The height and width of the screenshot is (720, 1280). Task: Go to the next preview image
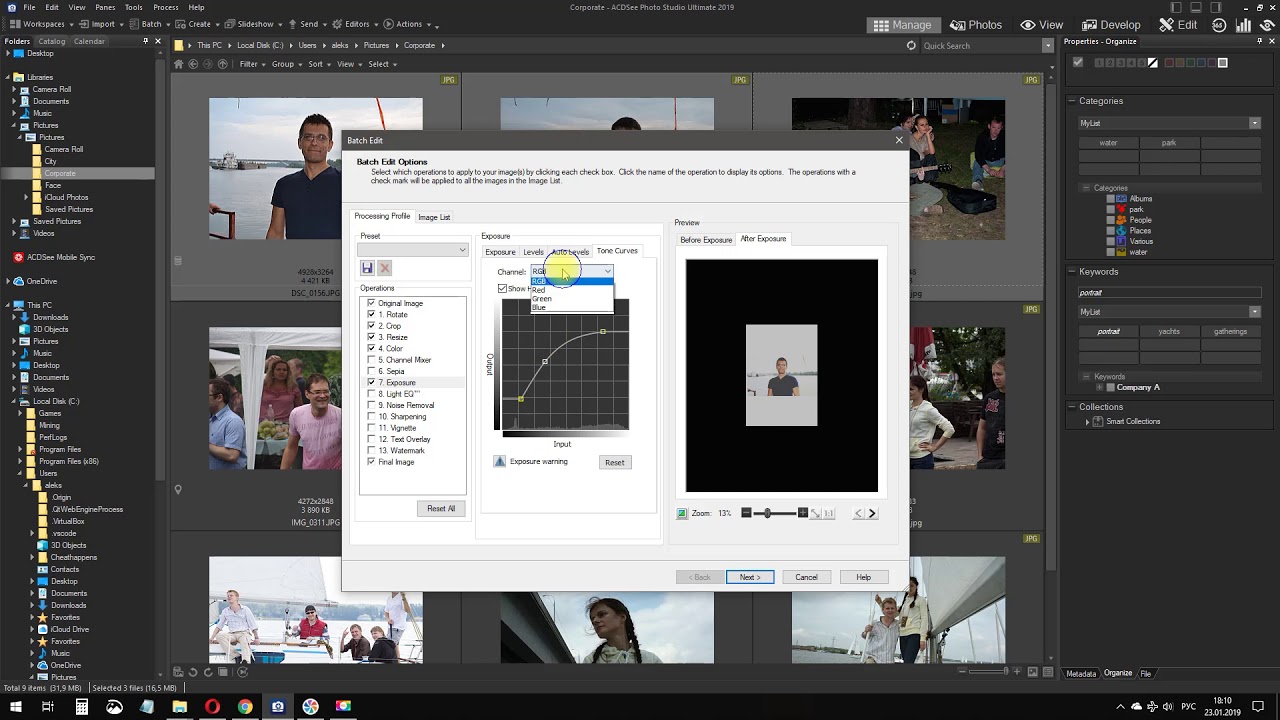tap(872, 513)
